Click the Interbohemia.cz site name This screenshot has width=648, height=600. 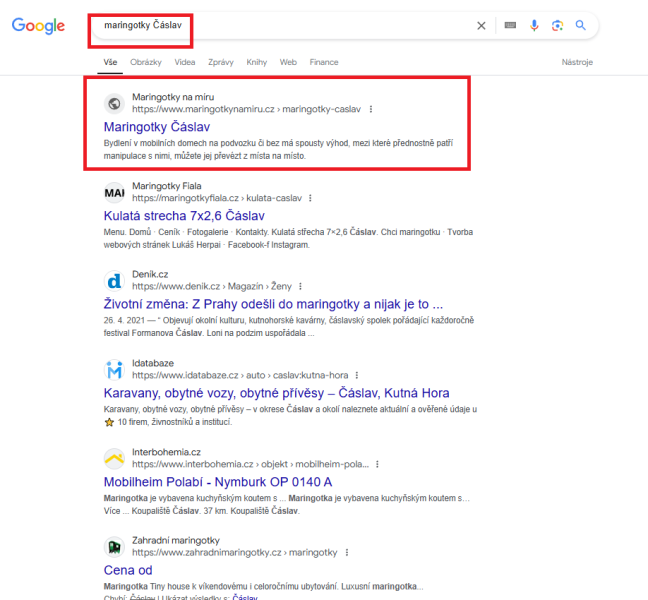(x=167, y=452)
